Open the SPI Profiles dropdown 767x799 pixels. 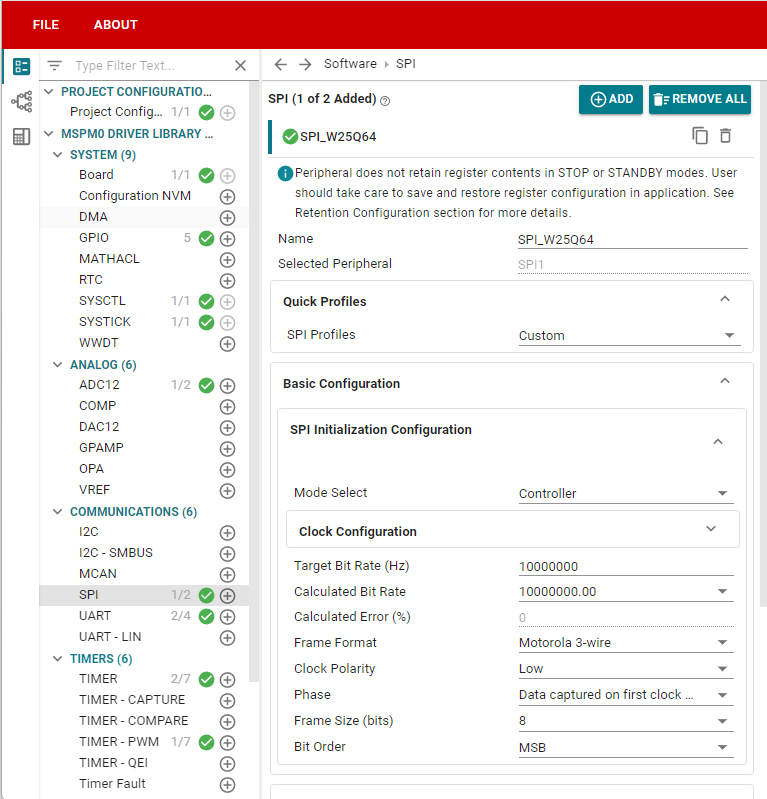coord(629,335)
